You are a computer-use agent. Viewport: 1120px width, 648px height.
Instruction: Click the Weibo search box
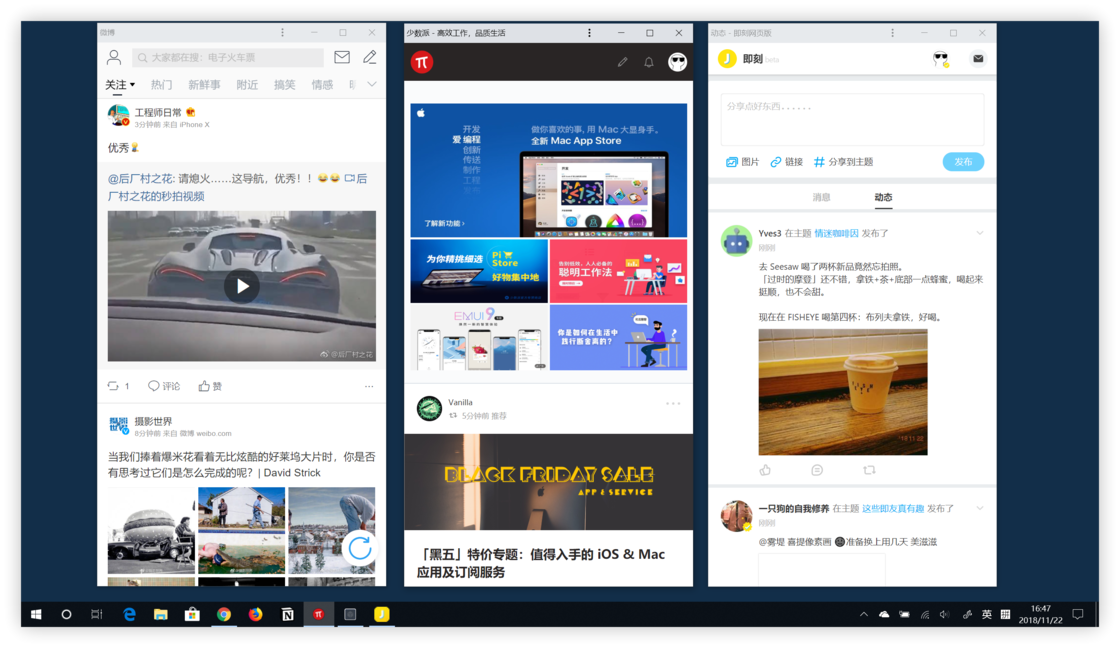[228, 57]
